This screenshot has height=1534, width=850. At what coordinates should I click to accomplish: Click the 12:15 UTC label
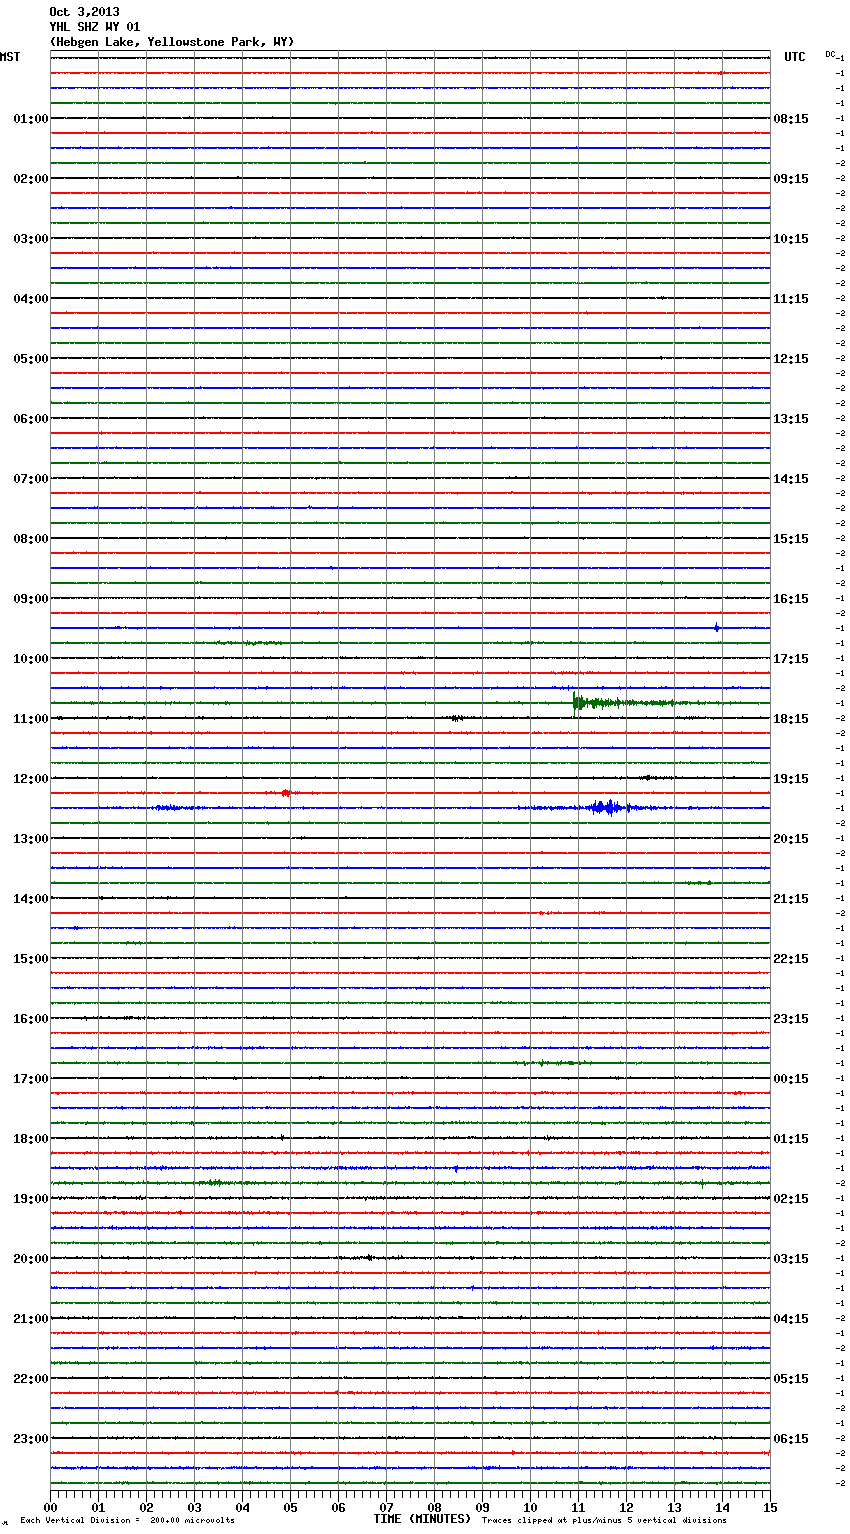coord(791,359)
